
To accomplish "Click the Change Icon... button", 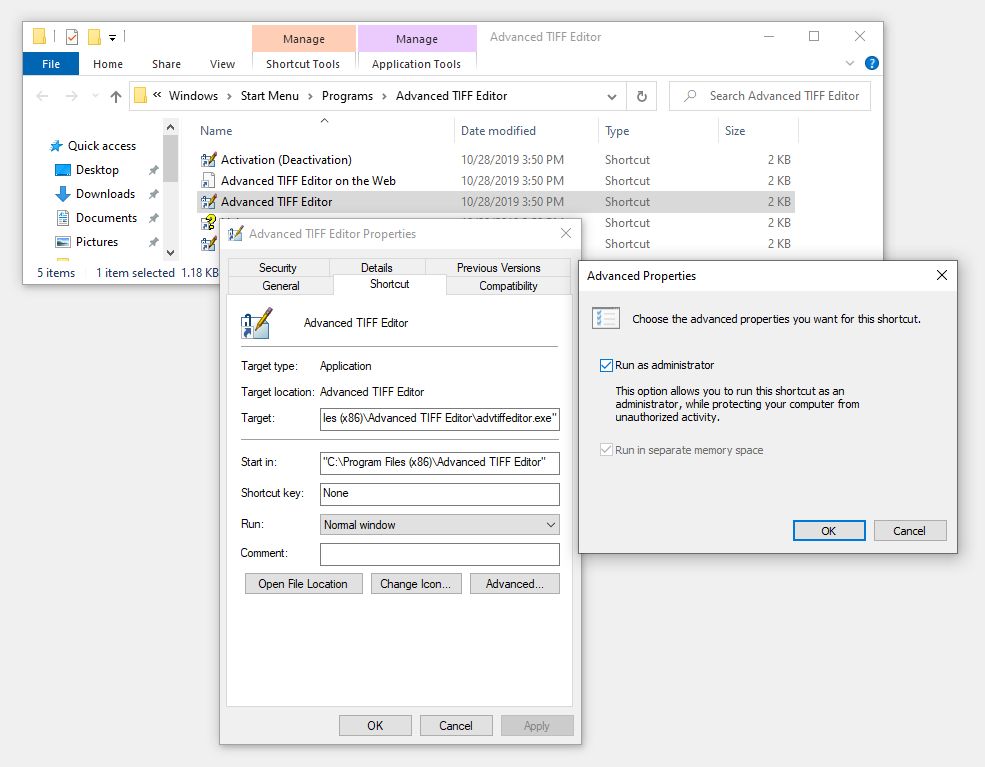I will (x=415, y=584).
